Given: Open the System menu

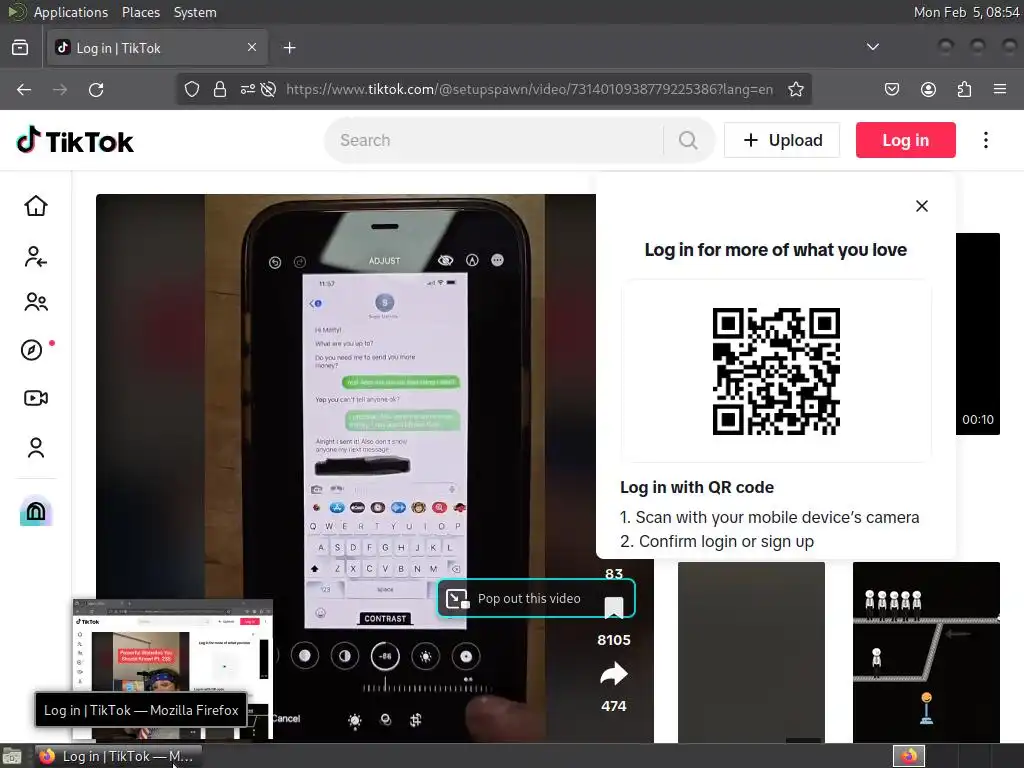Looking at the screenshot, I should [195, 12].
